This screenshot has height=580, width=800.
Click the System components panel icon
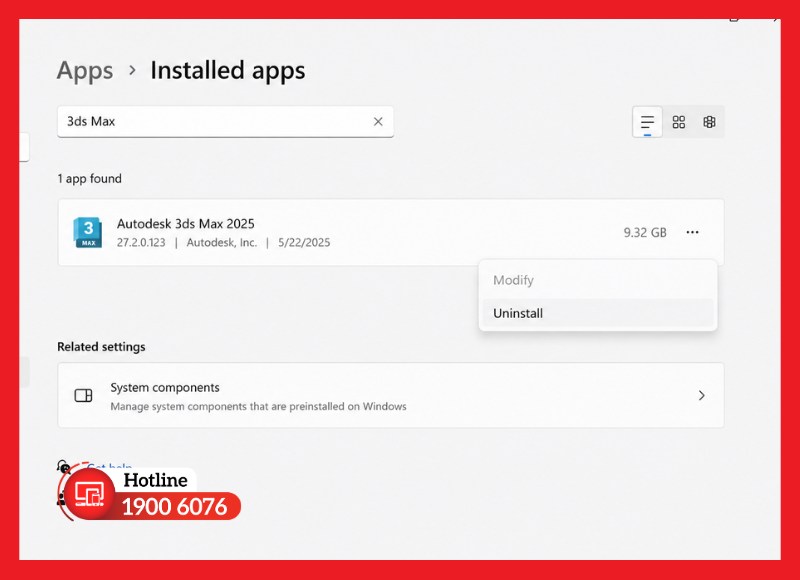[x=83, y=395]
